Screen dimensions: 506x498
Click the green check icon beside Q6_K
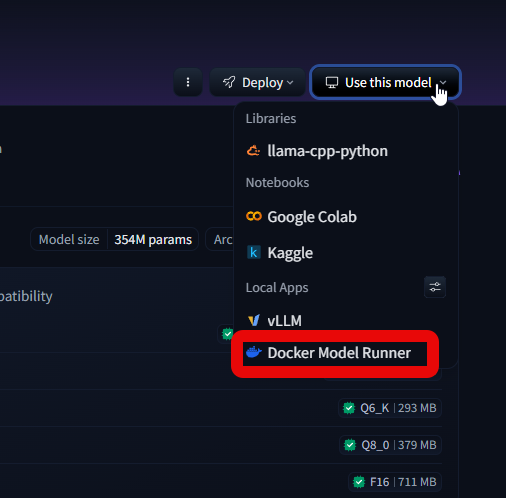pos(349,408)
